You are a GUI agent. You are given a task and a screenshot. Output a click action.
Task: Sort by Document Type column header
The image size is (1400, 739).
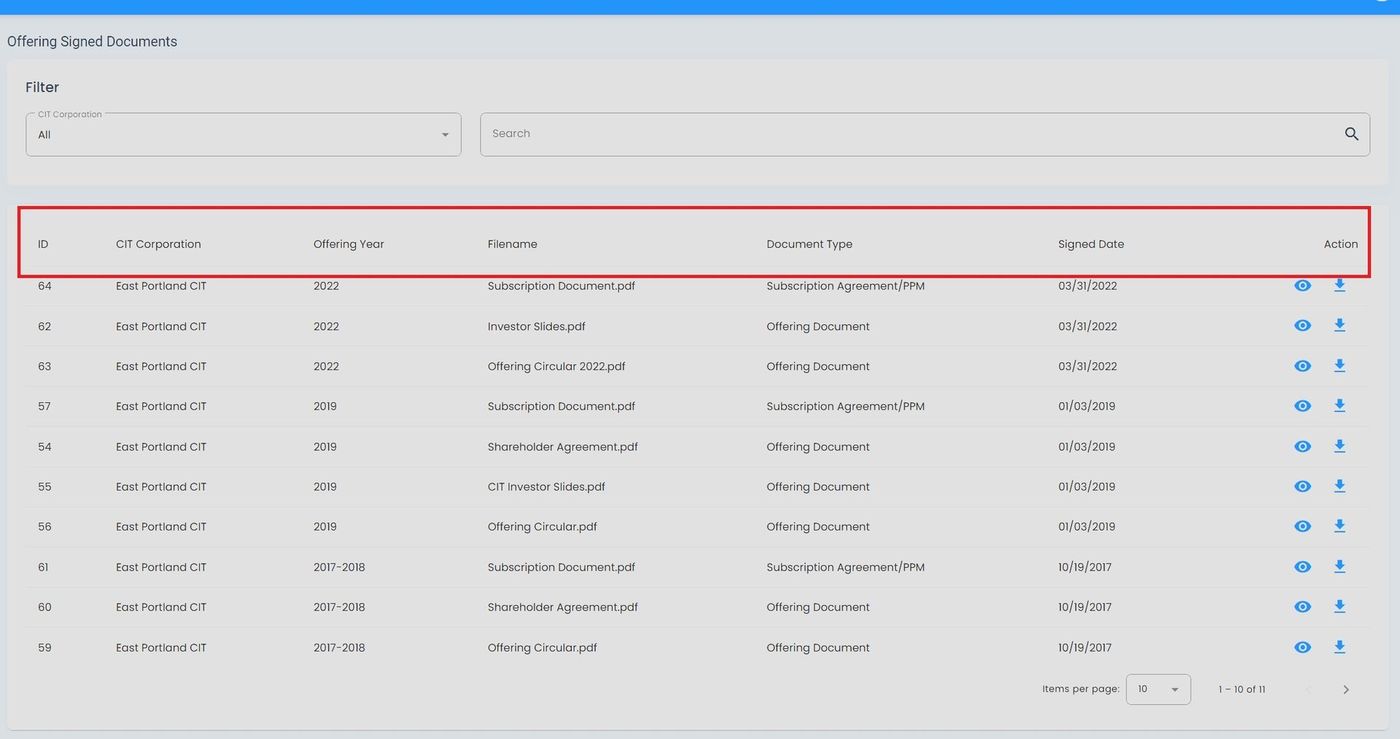point(809,244)
